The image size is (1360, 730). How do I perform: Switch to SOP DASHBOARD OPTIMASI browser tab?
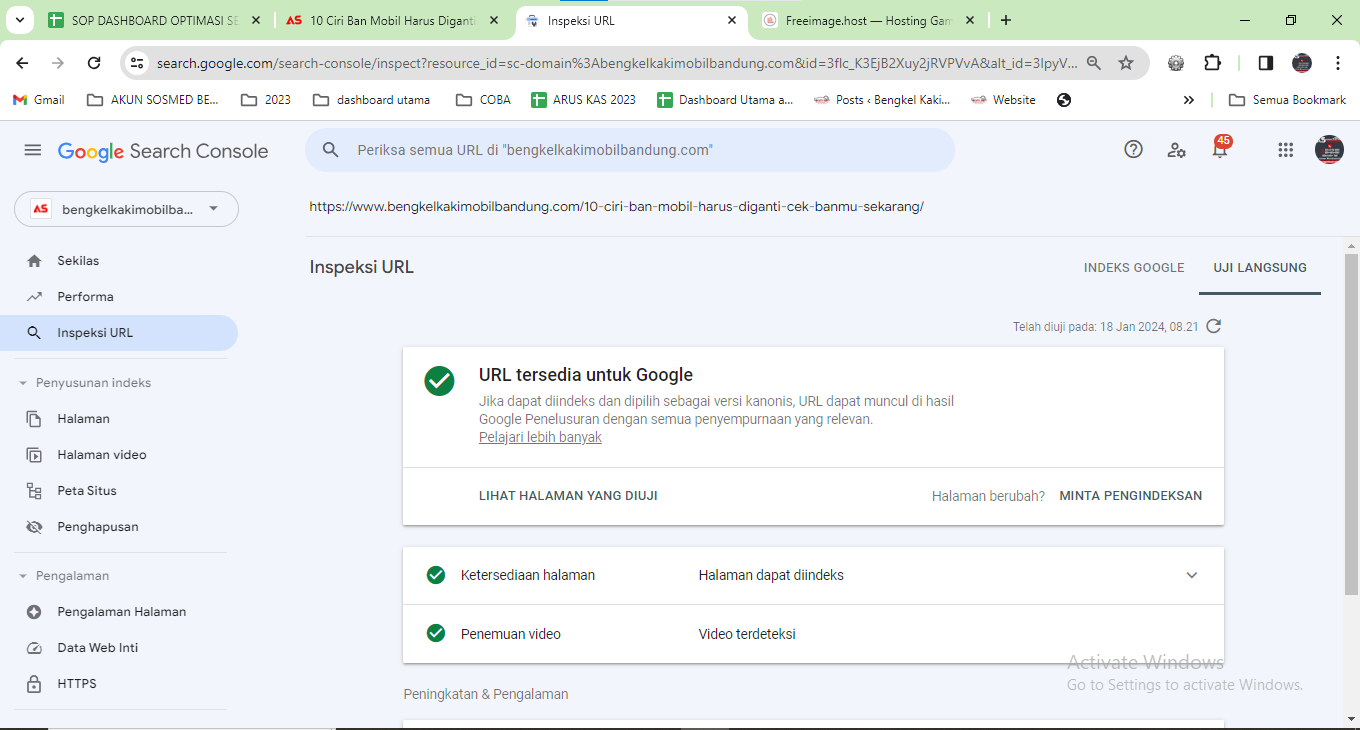point(155,20)
